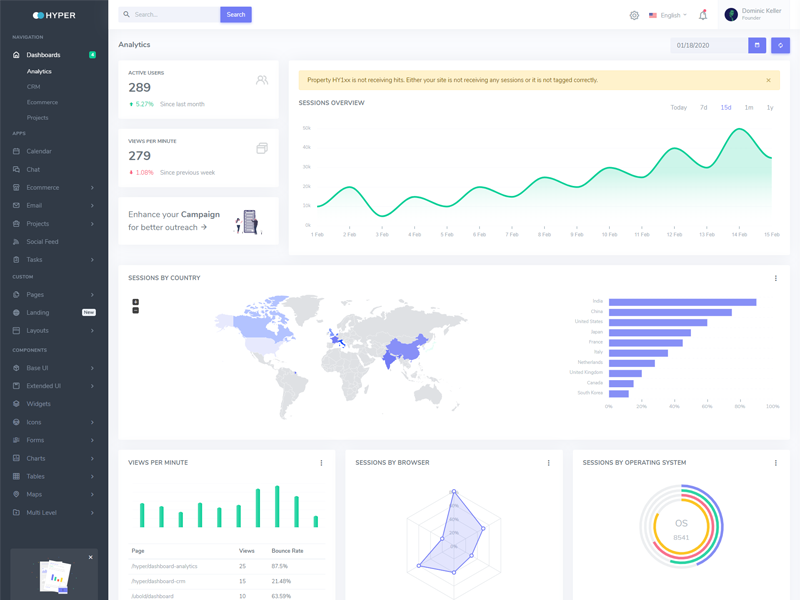The height and width of the screenshot is (600, 800).
Task: Click the Search button
Action: click(236, 15)
